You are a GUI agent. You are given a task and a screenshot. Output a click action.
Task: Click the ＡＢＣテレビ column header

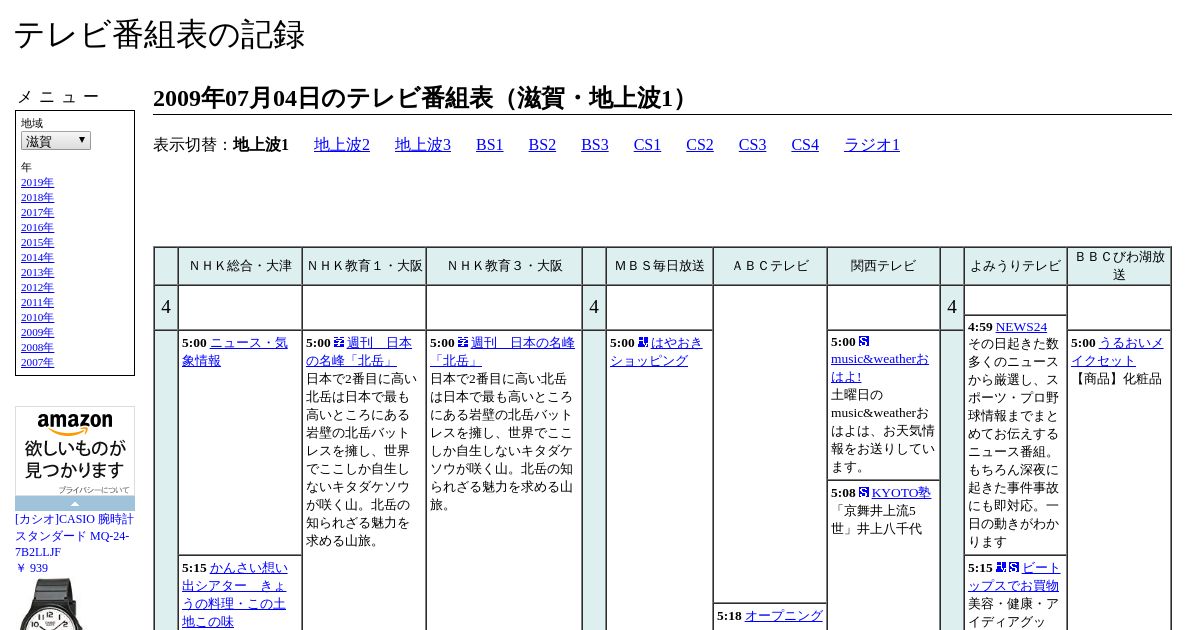click(770, 266)
